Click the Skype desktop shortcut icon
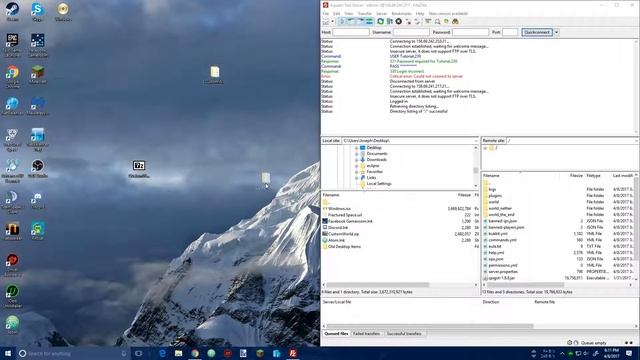 click(37, 11)
